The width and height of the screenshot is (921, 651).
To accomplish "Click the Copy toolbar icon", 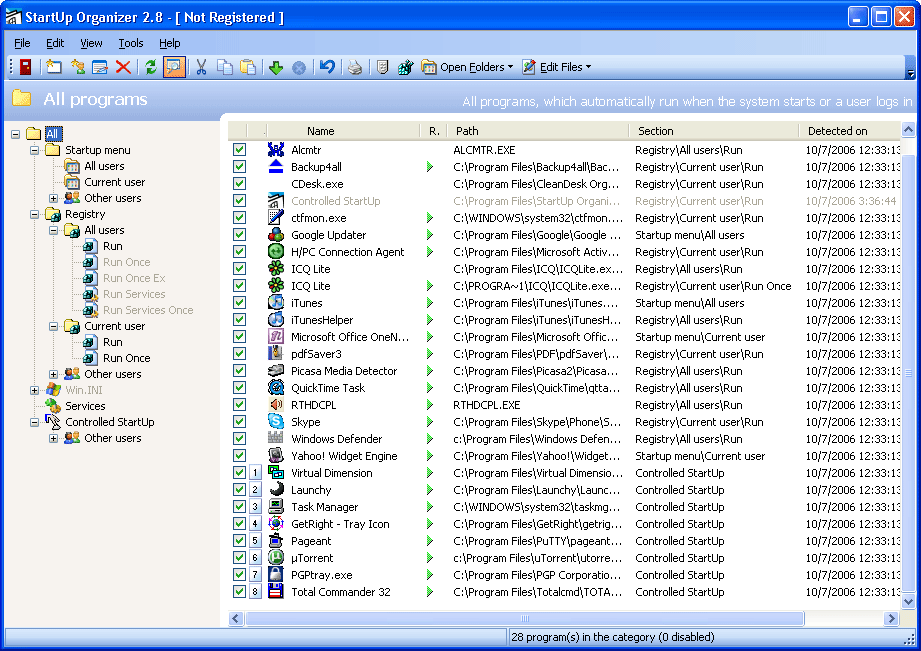I will (x=224, y=67).
